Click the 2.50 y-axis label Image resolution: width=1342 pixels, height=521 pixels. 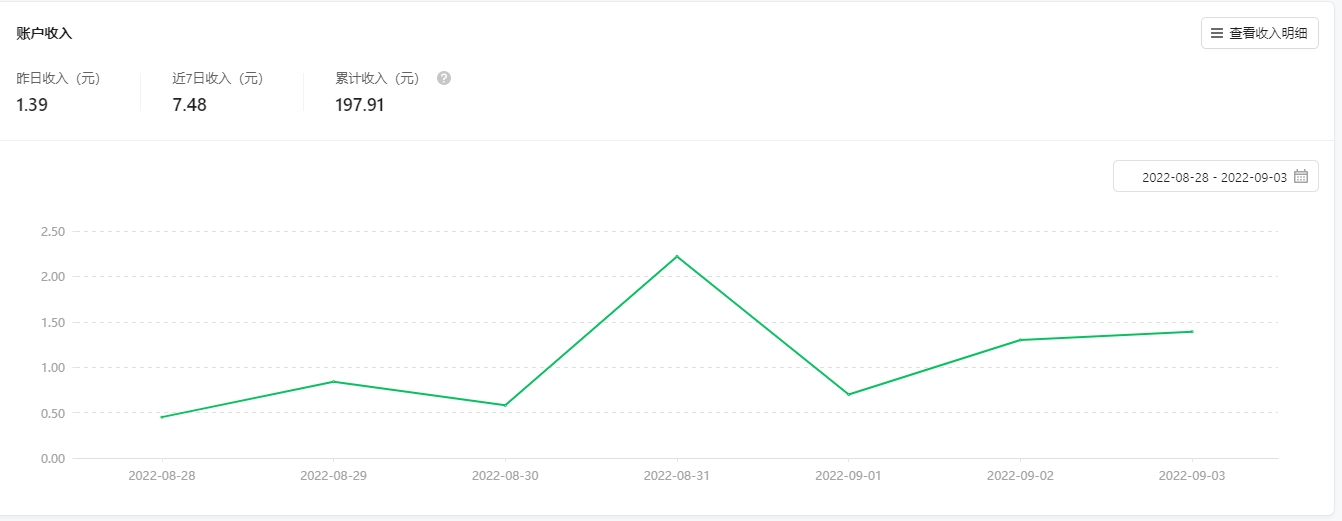coord(52,232)
